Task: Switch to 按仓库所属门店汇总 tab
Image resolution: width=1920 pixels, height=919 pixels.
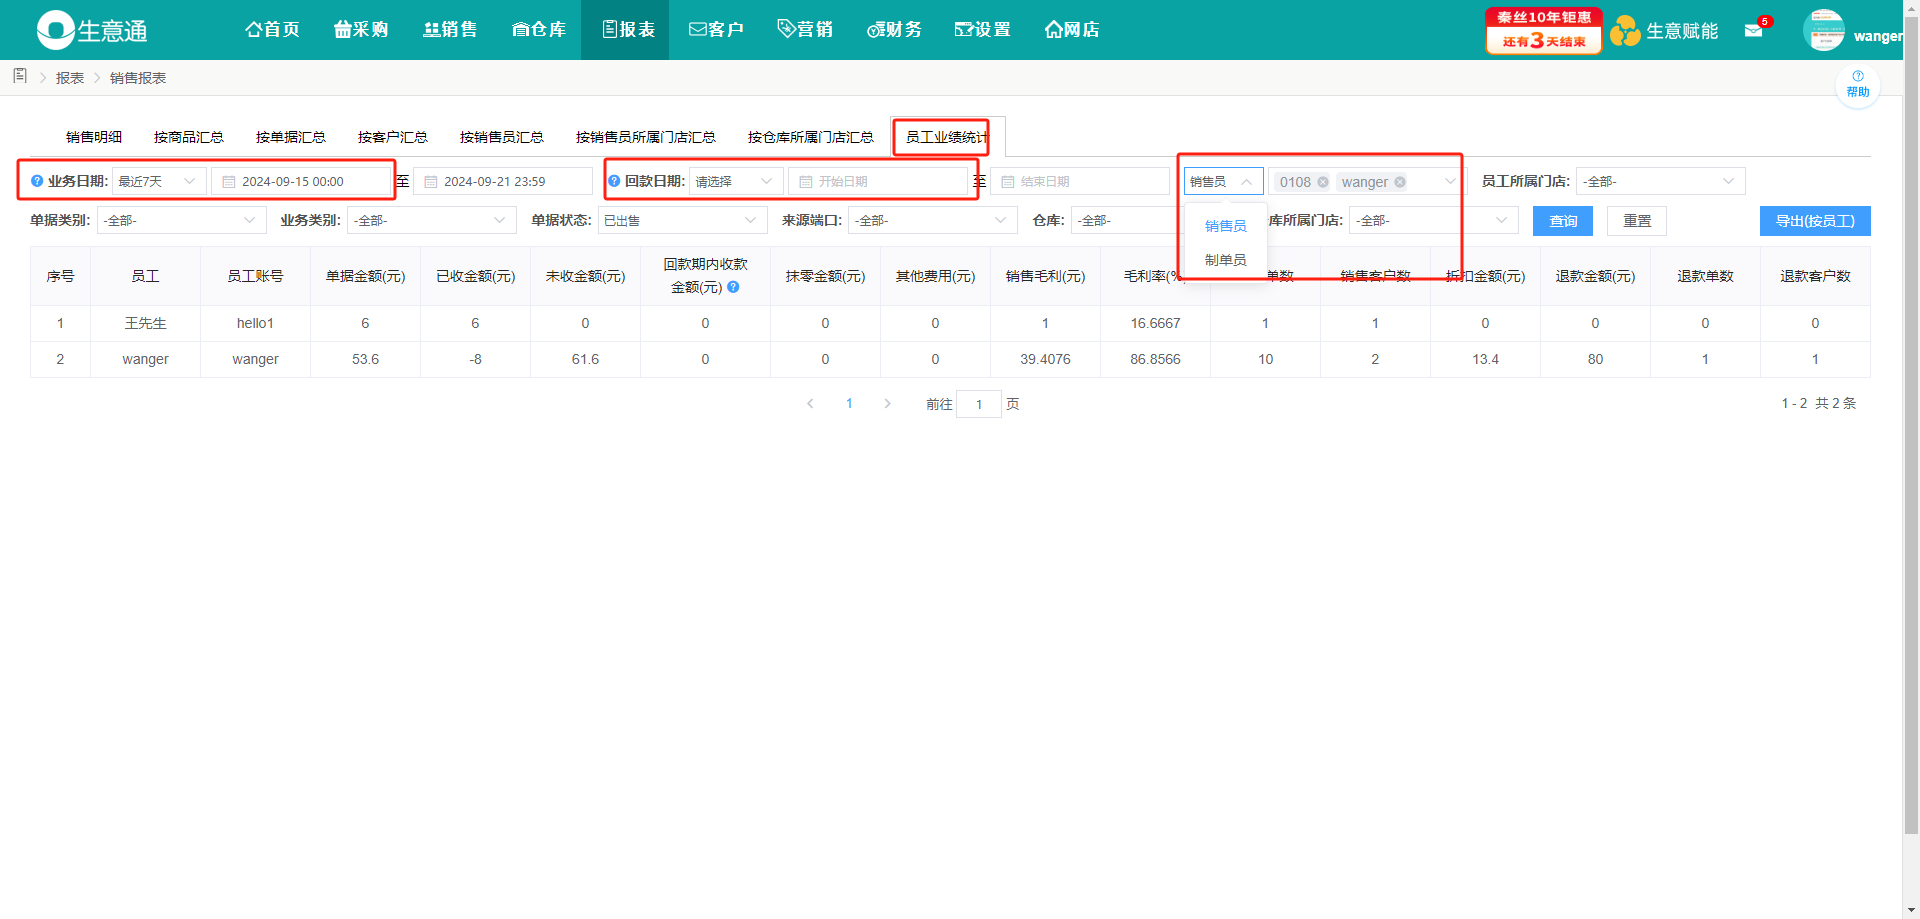Action: coord(811,137)
